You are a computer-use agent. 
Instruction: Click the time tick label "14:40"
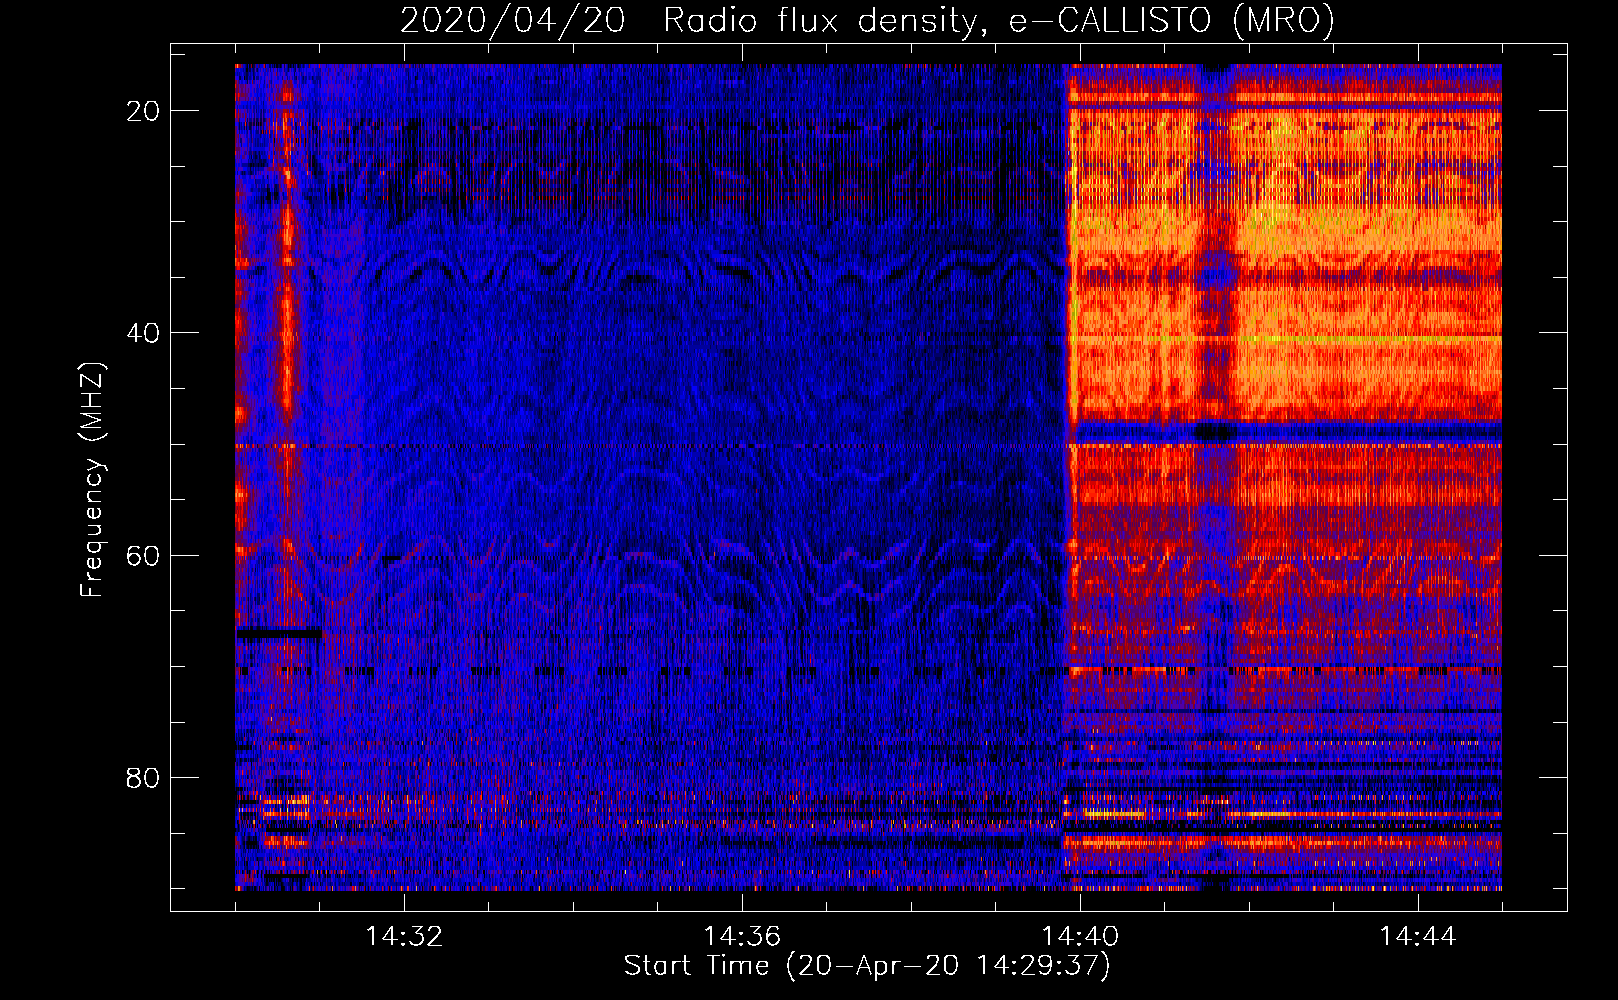(x=1080, y=936)
